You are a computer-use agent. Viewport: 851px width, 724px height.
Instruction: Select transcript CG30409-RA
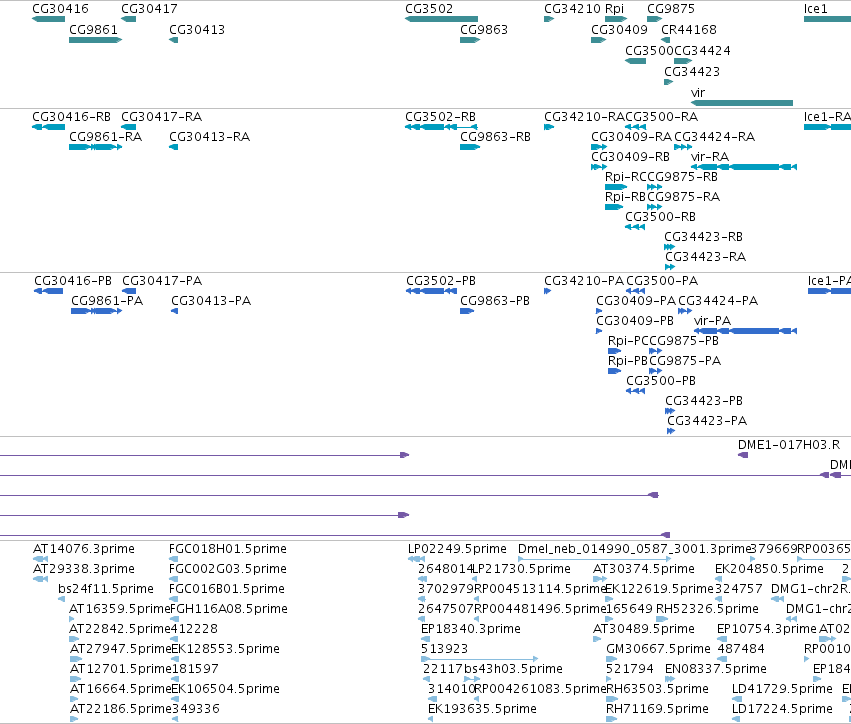[x=631, y=137]
